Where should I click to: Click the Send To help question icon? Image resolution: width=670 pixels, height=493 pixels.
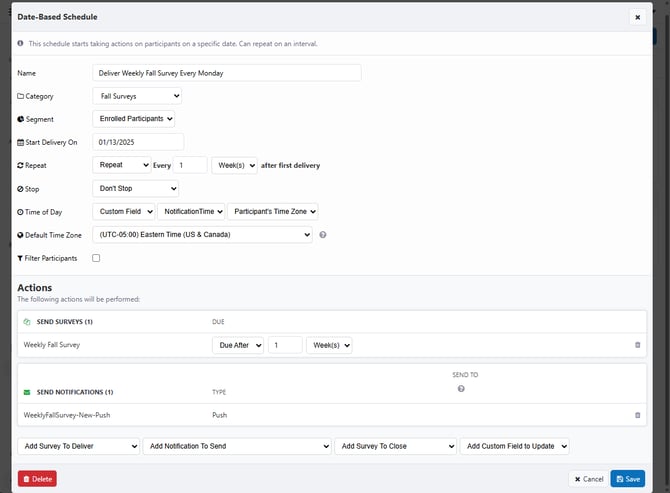pos(461,388)
